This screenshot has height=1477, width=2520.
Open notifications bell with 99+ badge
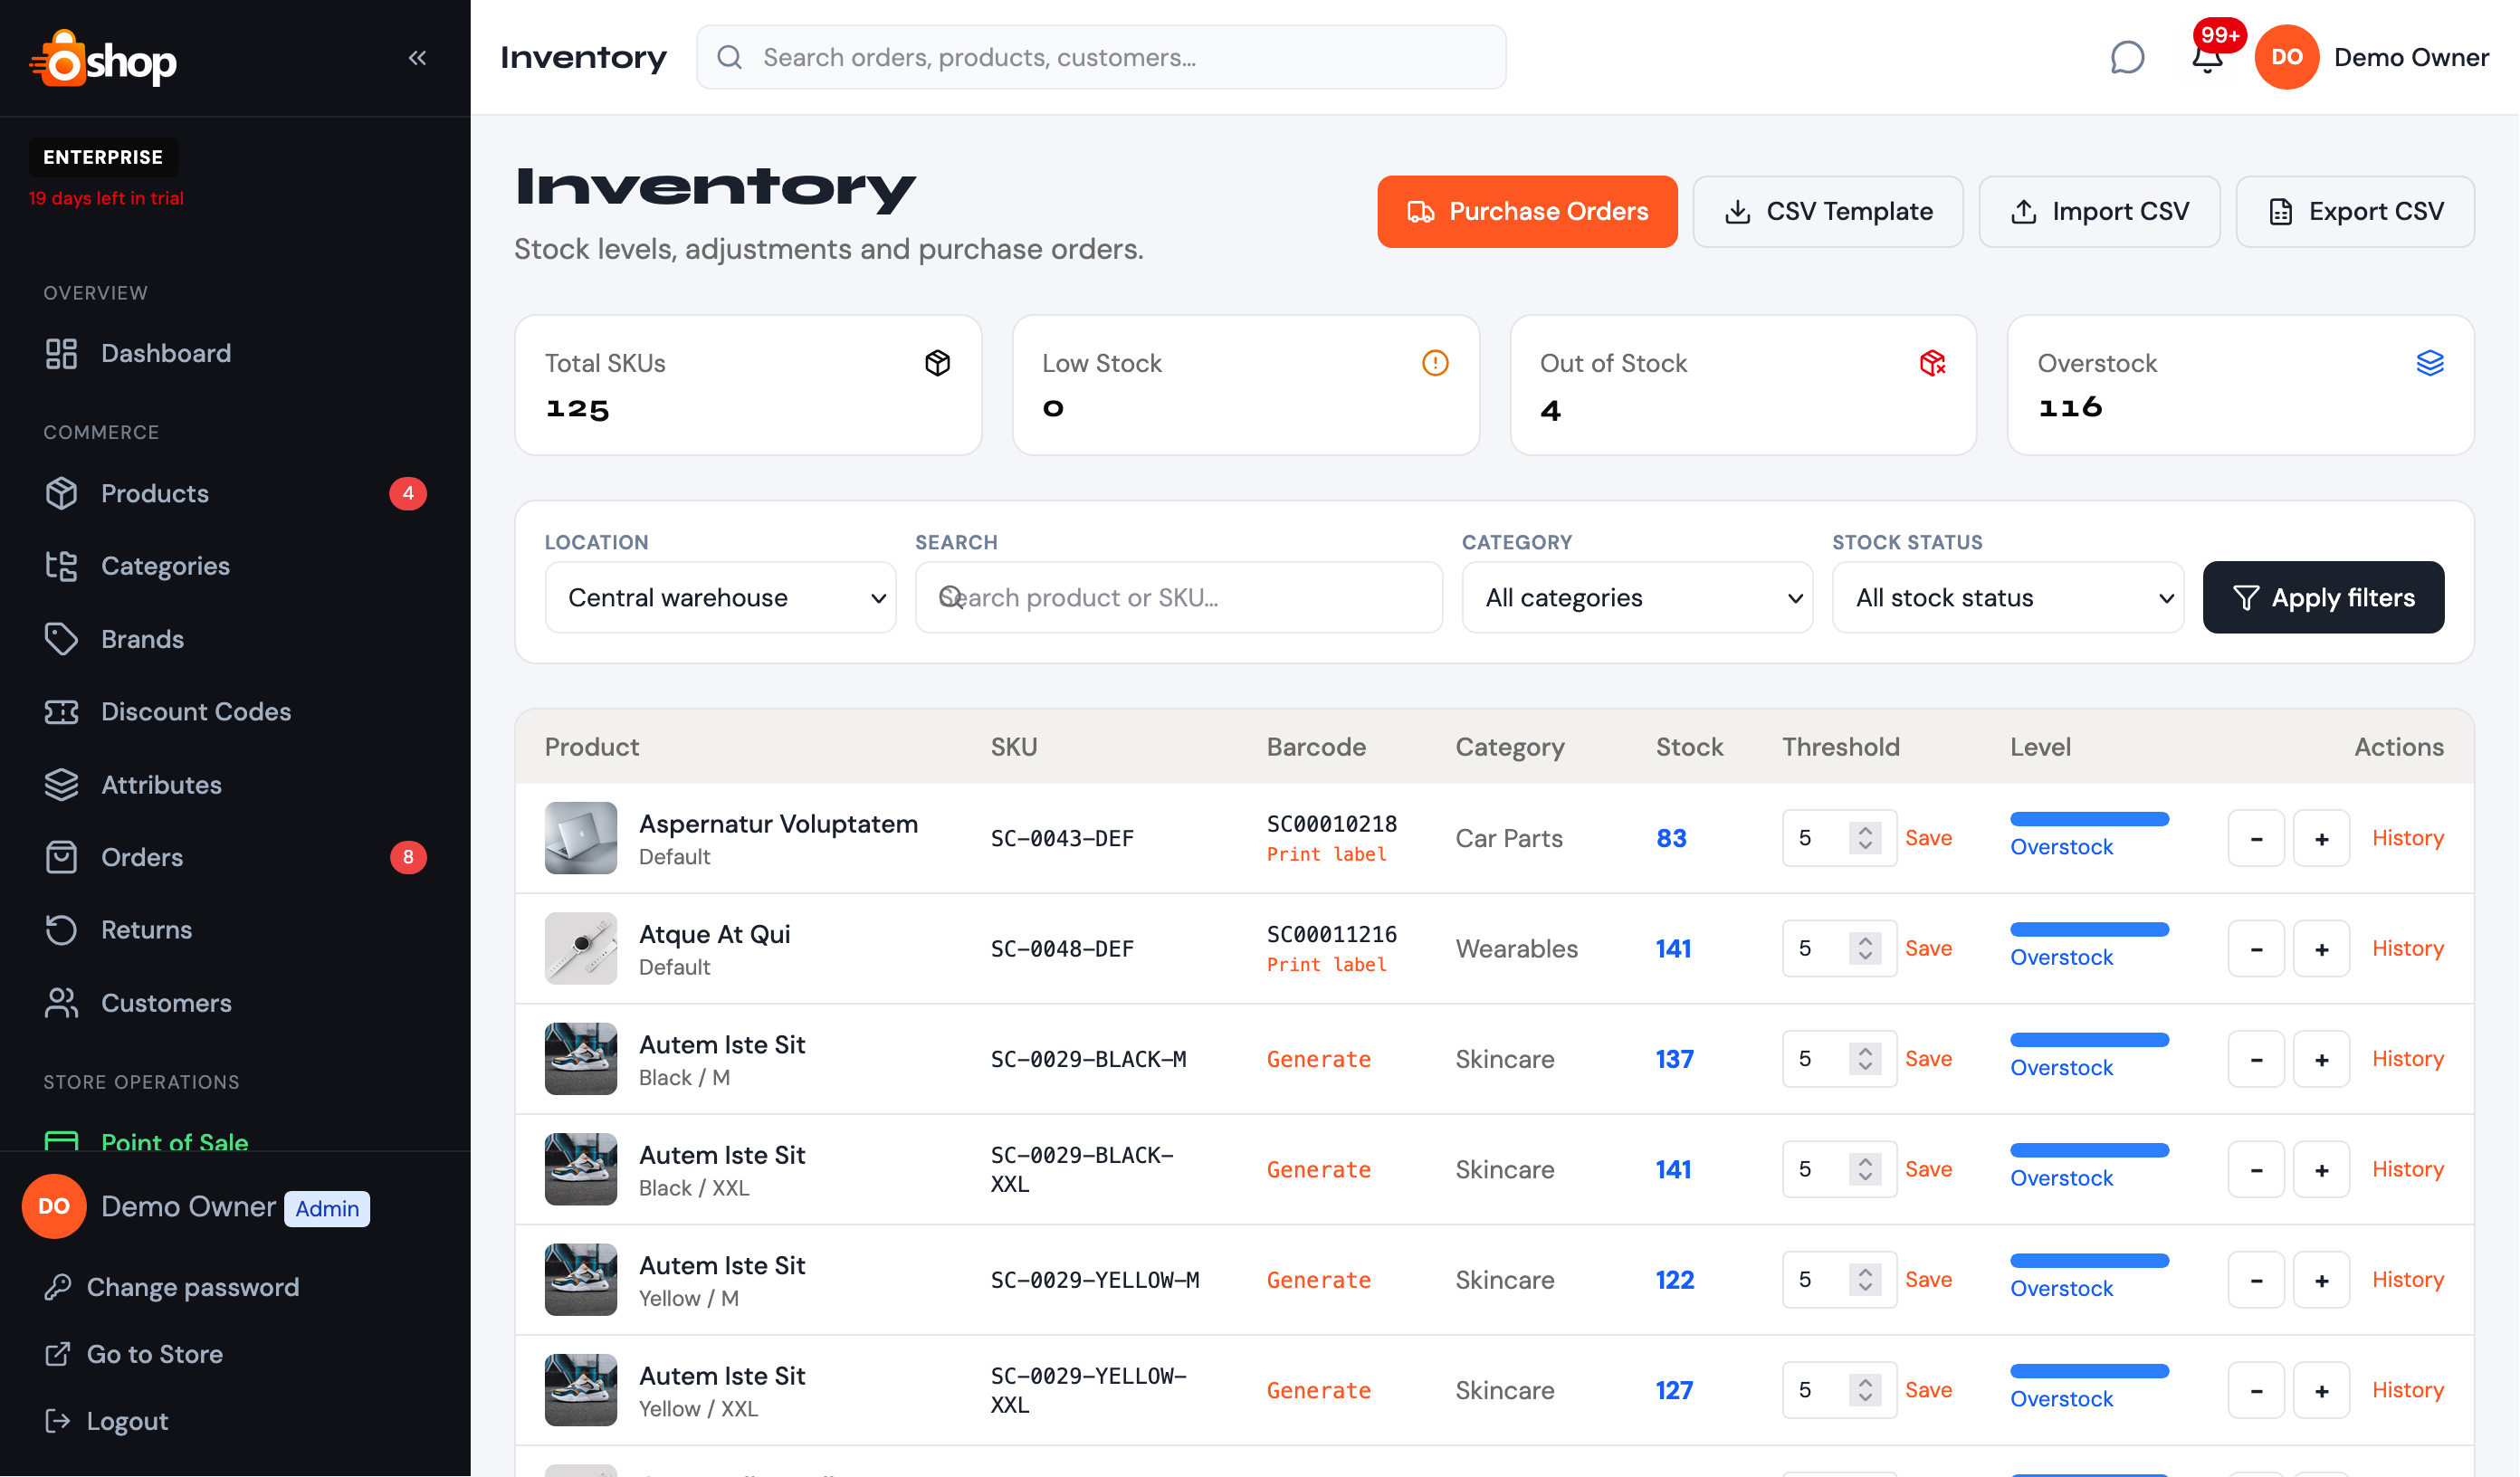click(2207, 57)
